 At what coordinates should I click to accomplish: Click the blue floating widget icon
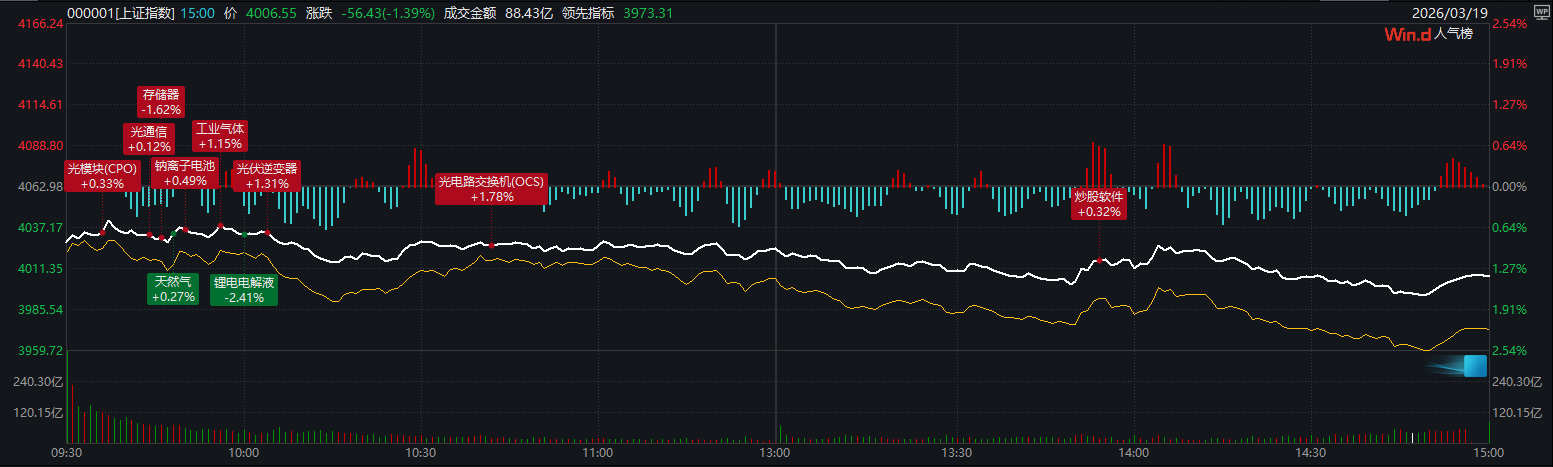pyautogui.click(x=1474, y=366)
